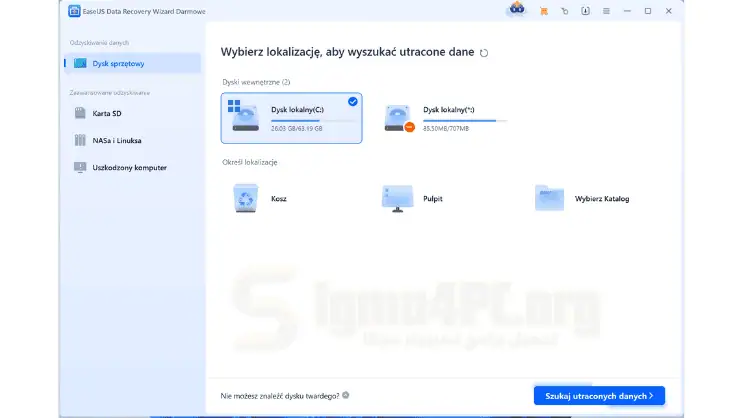Click the recycle bin icon
The image size is (743, 418).
tap(245, 198)
